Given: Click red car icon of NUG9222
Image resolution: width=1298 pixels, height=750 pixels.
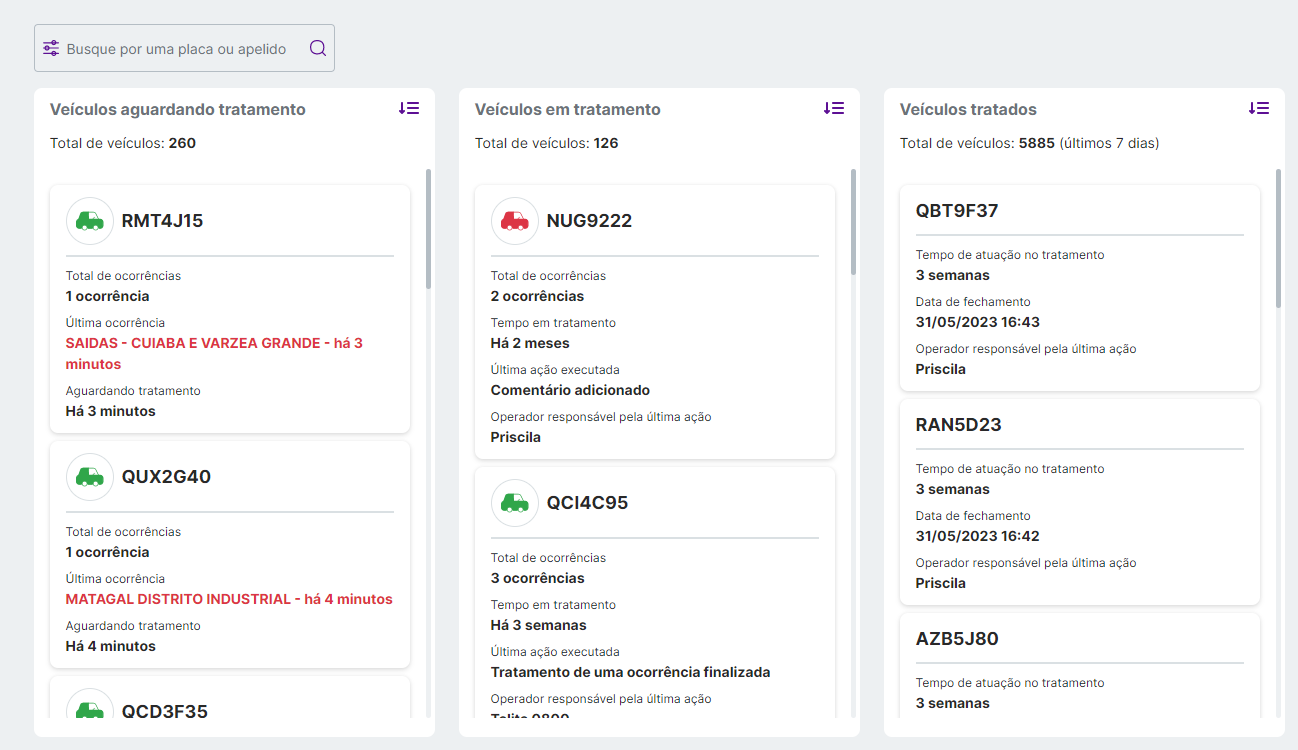Looking at the screenshot, I should pyautogui.click(x=515, y=221).
